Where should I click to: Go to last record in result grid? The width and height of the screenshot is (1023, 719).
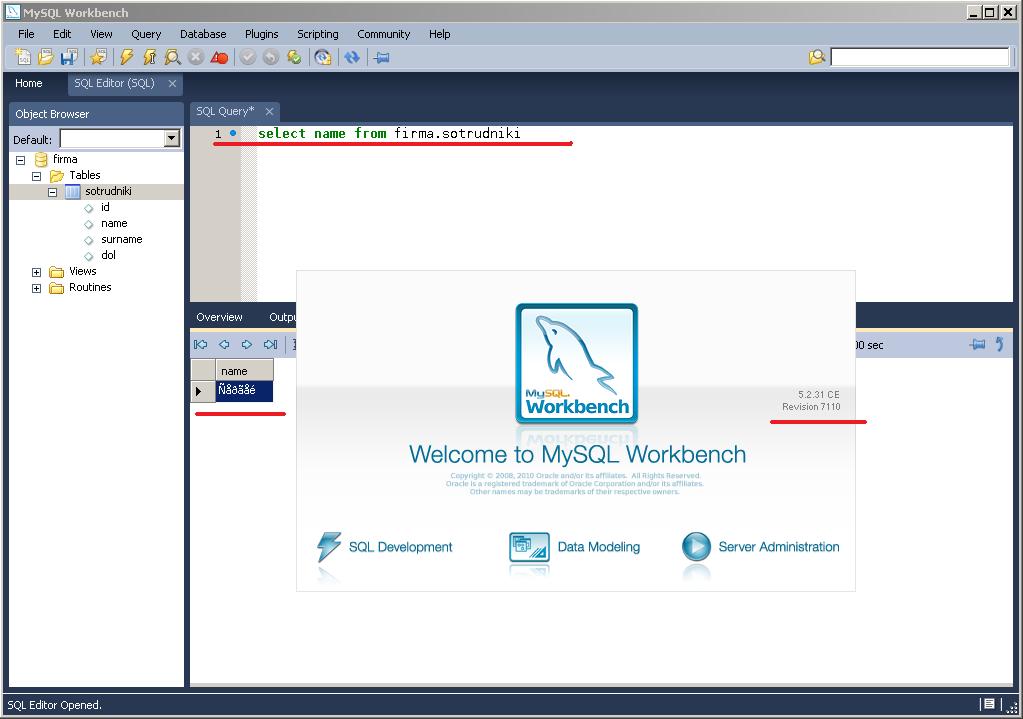(x=270, y=345)
